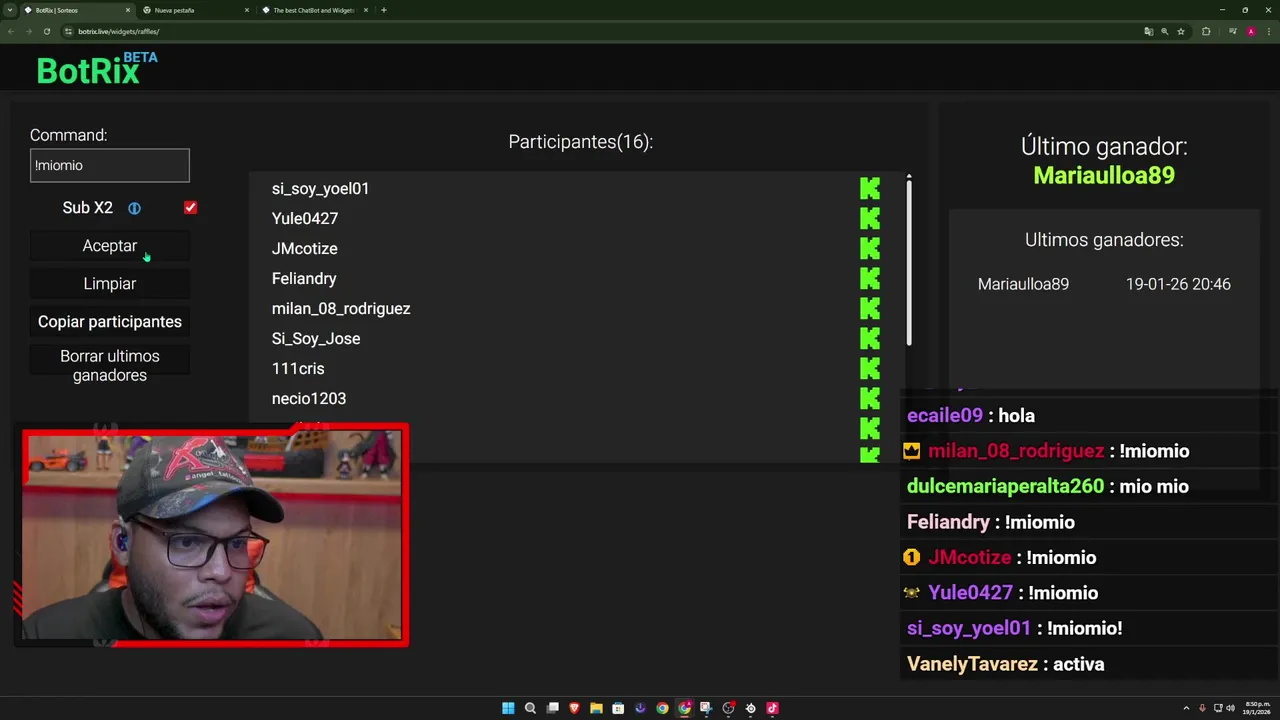The width and height of the screenshot is (1280, 720).
Task: Select participant Si_Soy_Jose
Action: (316, 338)
